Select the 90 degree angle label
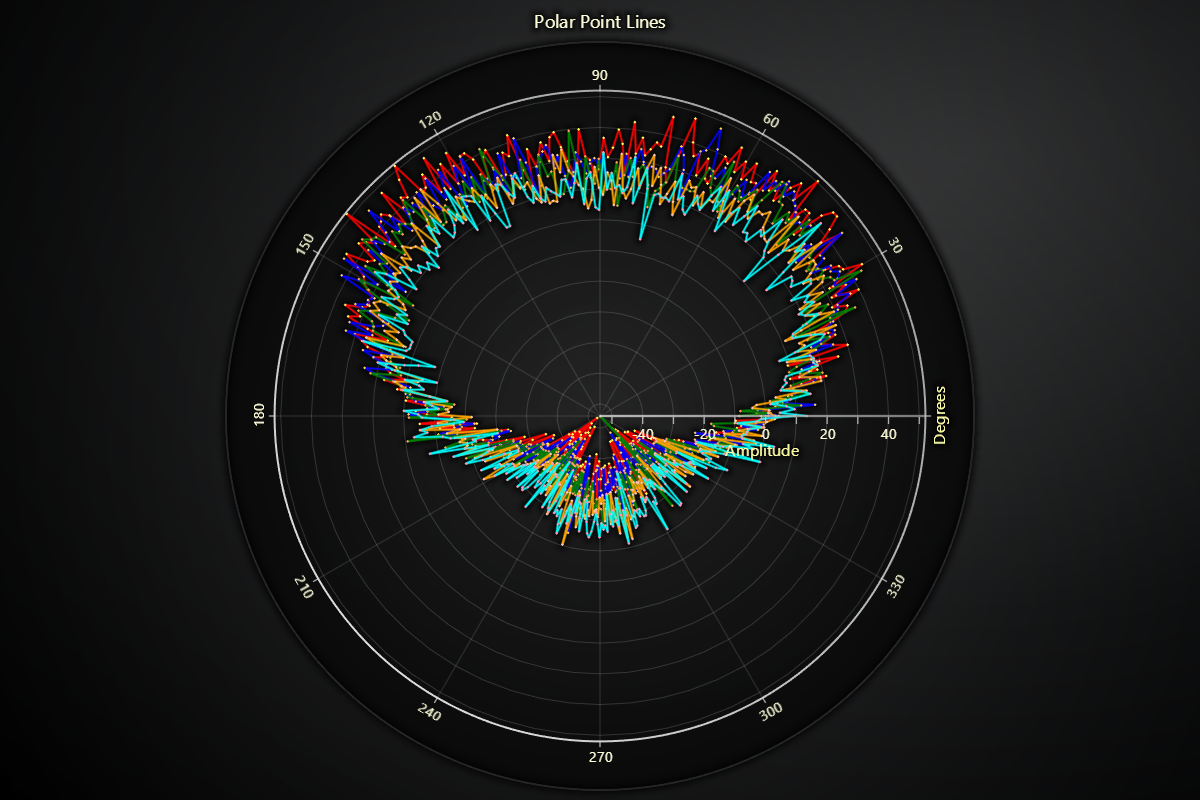 [600, 75]
